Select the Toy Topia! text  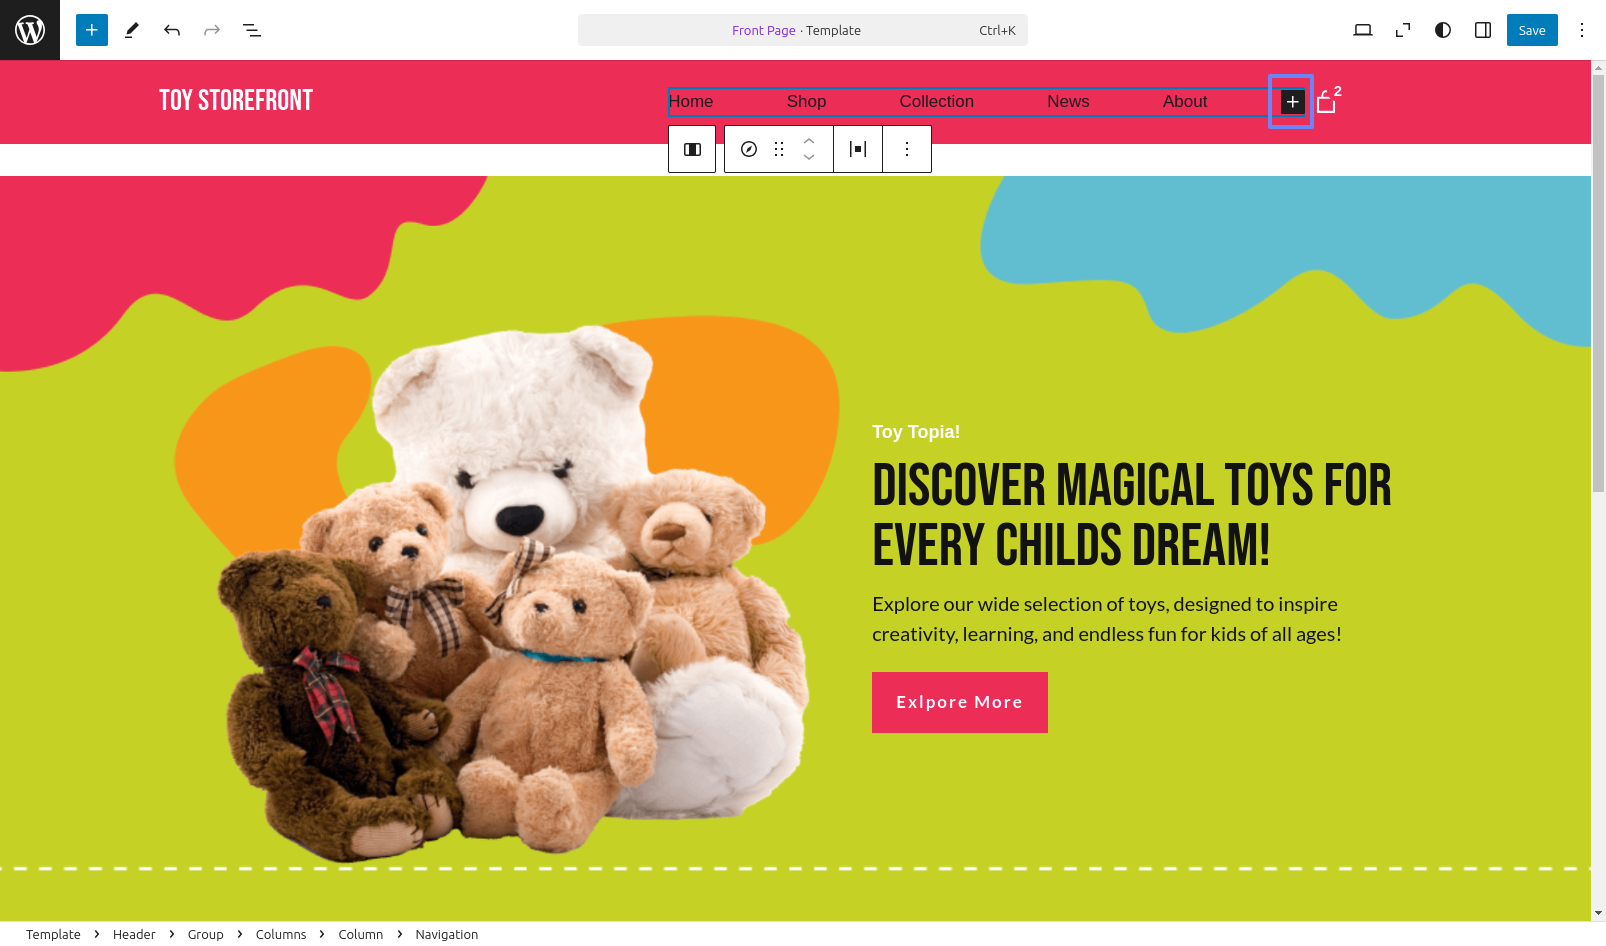(x=916, y=432)
